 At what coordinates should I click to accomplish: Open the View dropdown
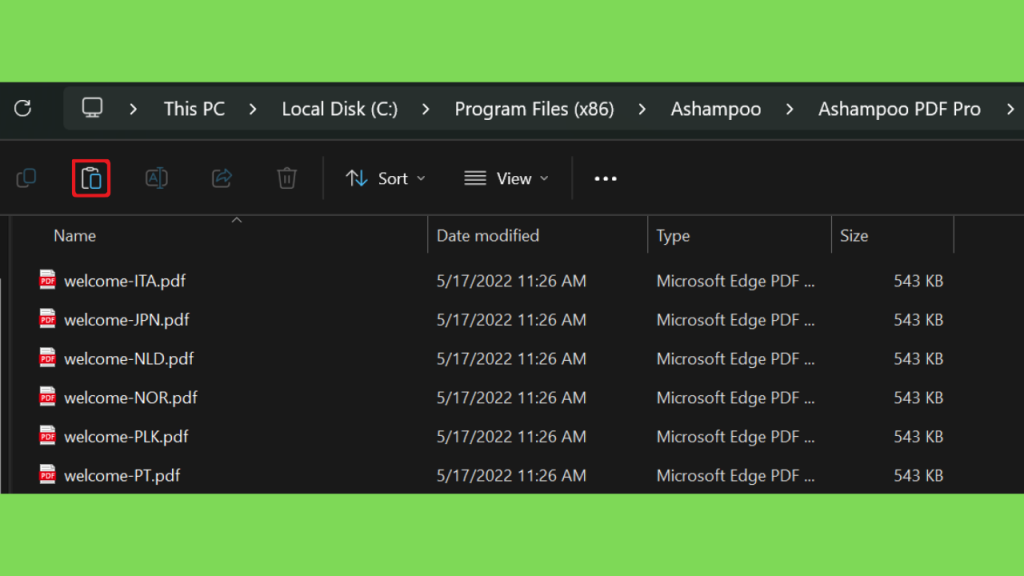click(x=506, y=178)
